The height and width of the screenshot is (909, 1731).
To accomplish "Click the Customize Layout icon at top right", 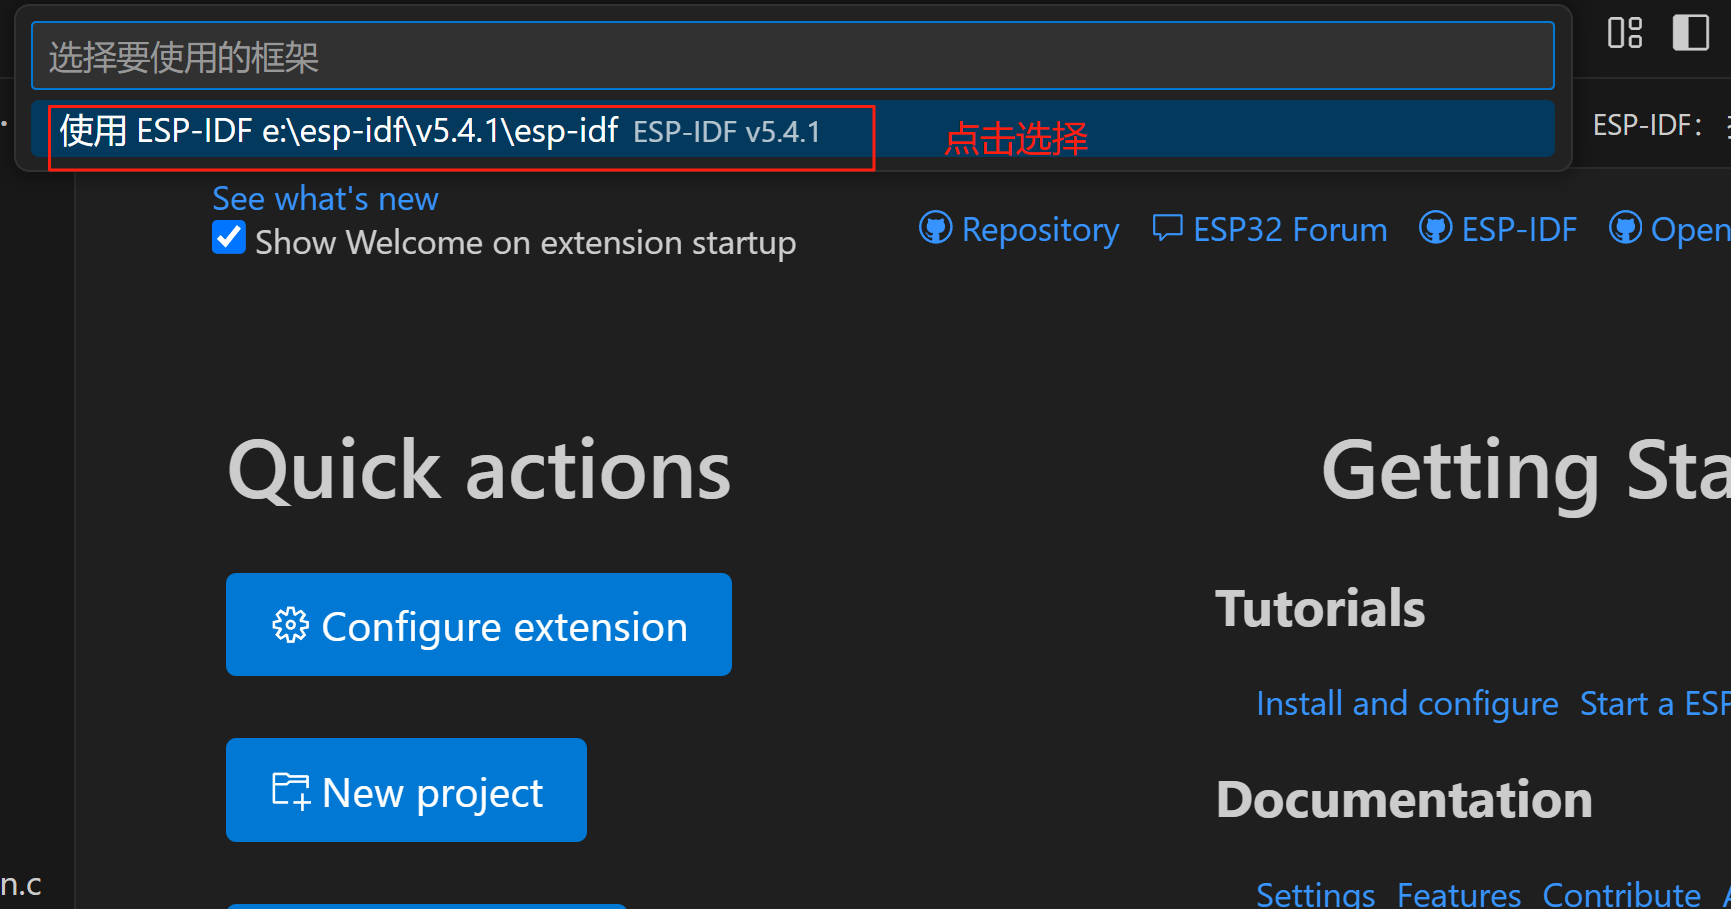I will coord(1625,33).
